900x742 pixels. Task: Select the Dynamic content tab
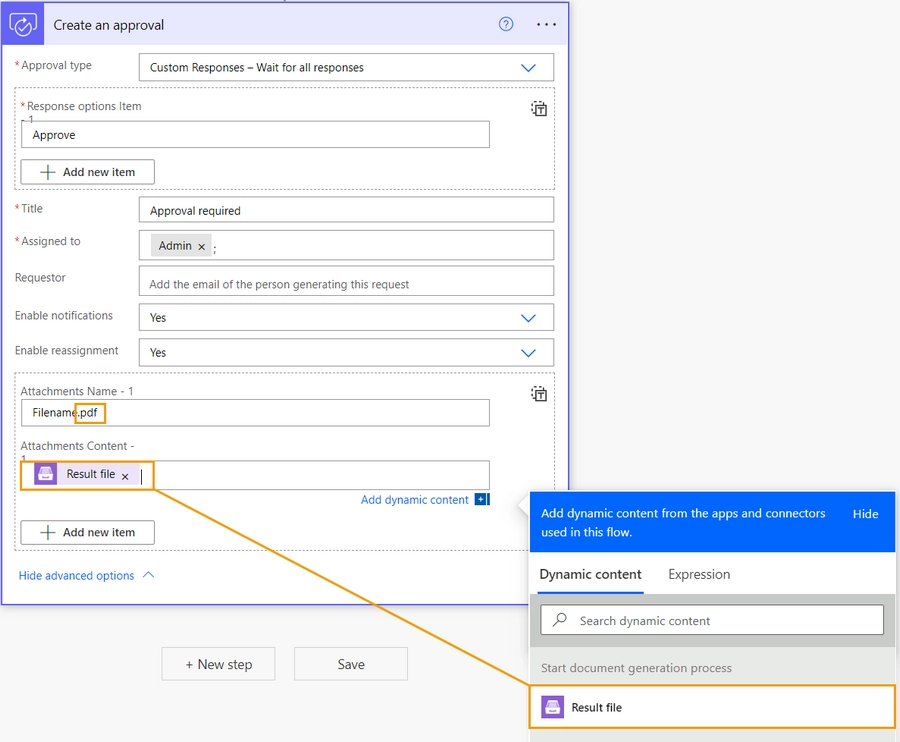590,574
